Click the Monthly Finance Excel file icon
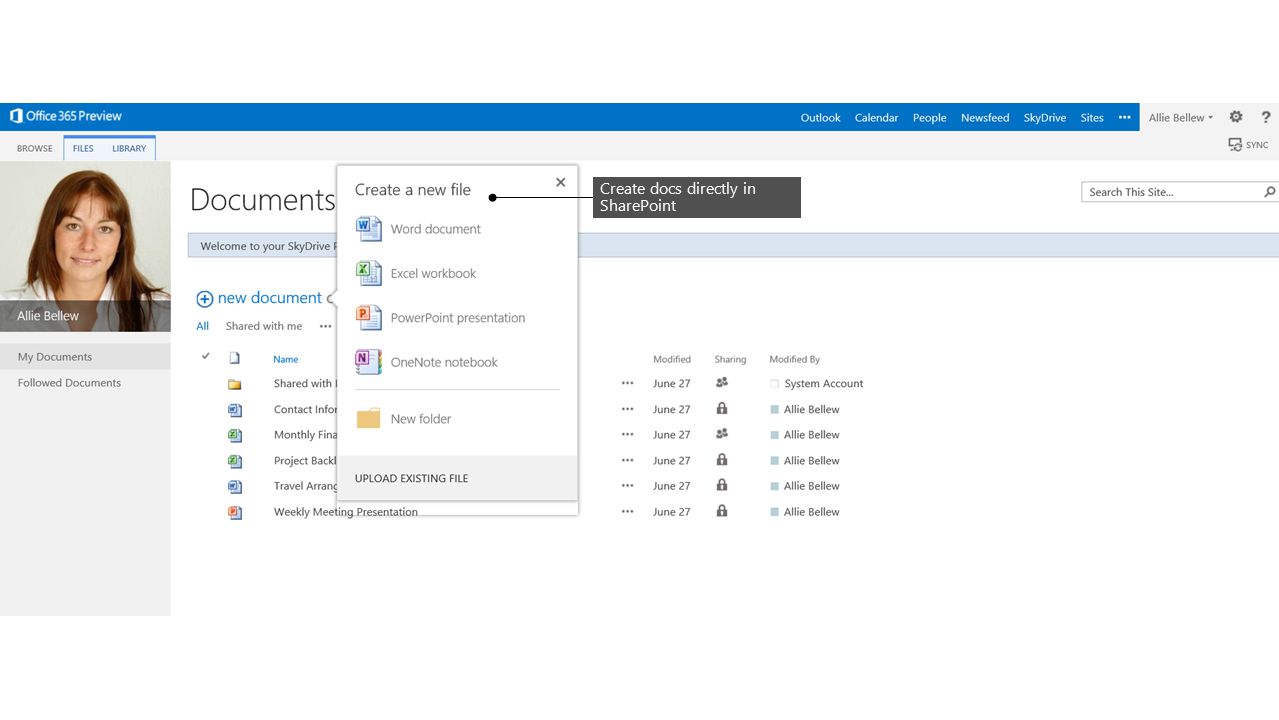1279x720 pixels. tap(235, 435)
